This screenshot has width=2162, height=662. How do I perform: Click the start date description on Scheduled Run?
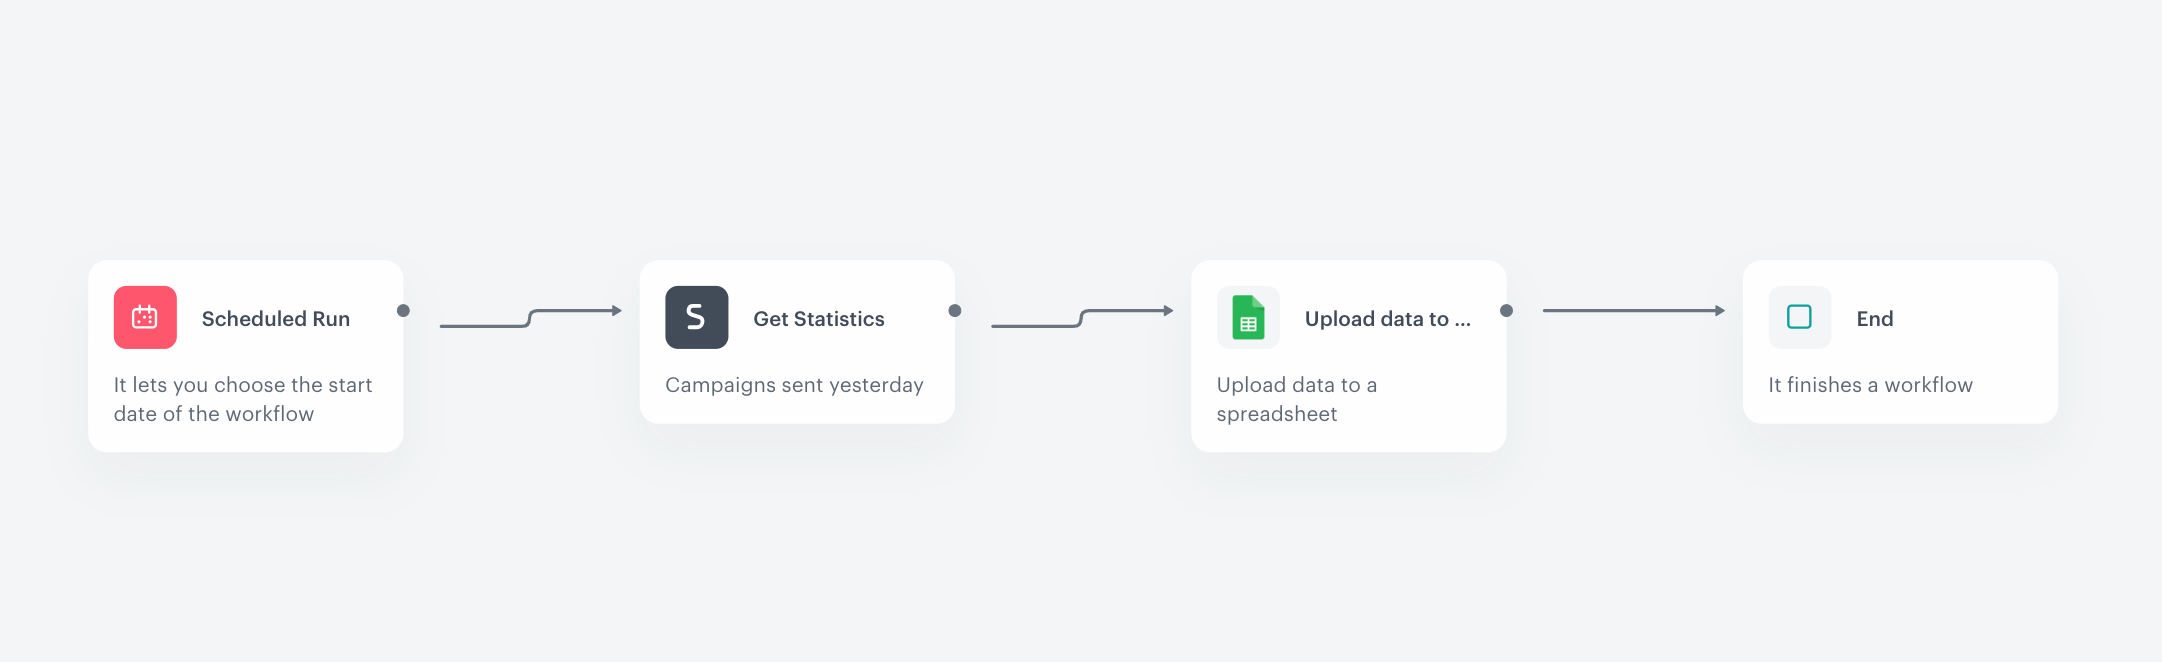click(x=243, y=399)
